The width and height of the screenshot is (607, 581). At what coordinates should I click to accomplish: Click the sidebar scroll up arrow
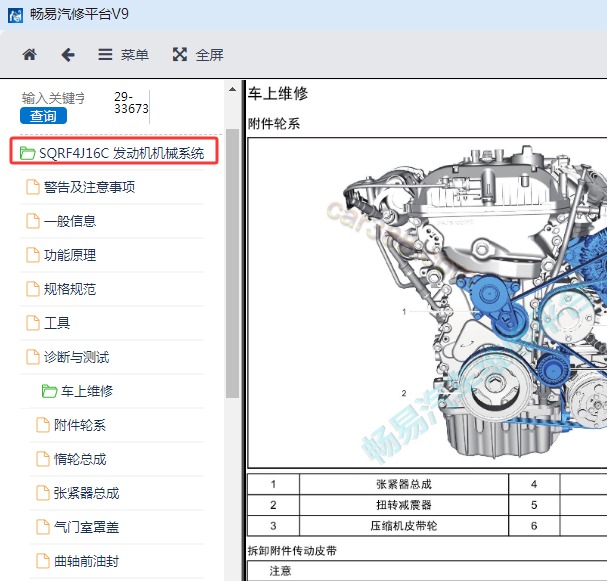pyautogui.click(x=232, y=89)
